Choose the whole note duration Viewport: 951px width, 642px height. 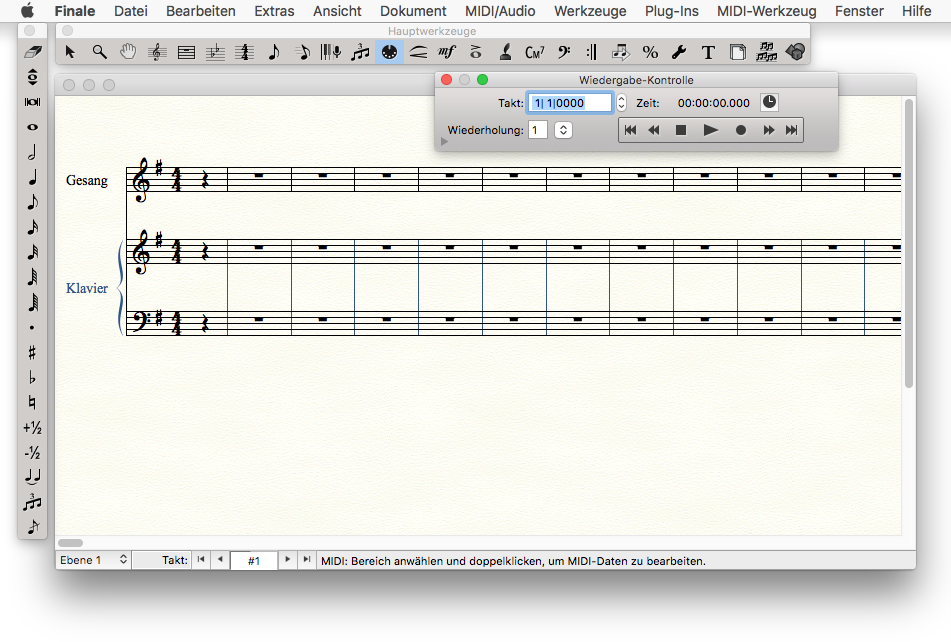coord(33,127)
